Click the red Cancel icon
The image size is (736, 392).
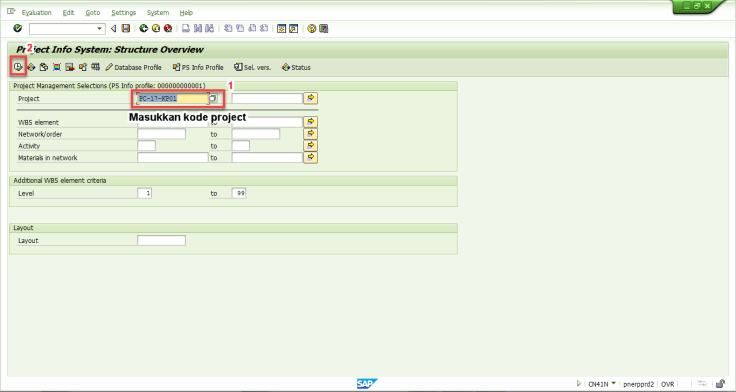click(x=168, y=29)
